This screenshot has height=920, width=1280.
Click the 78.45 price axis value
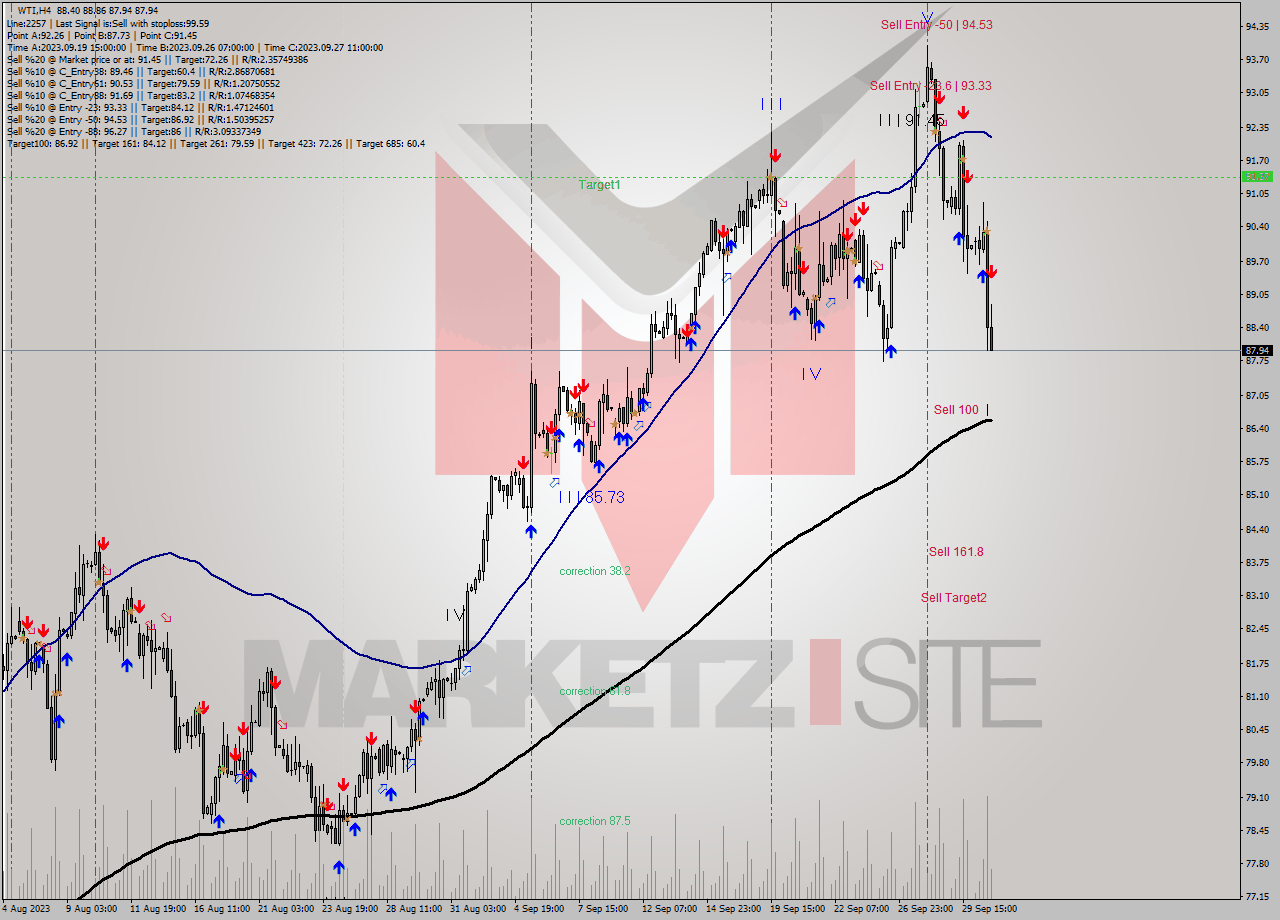1257,830
